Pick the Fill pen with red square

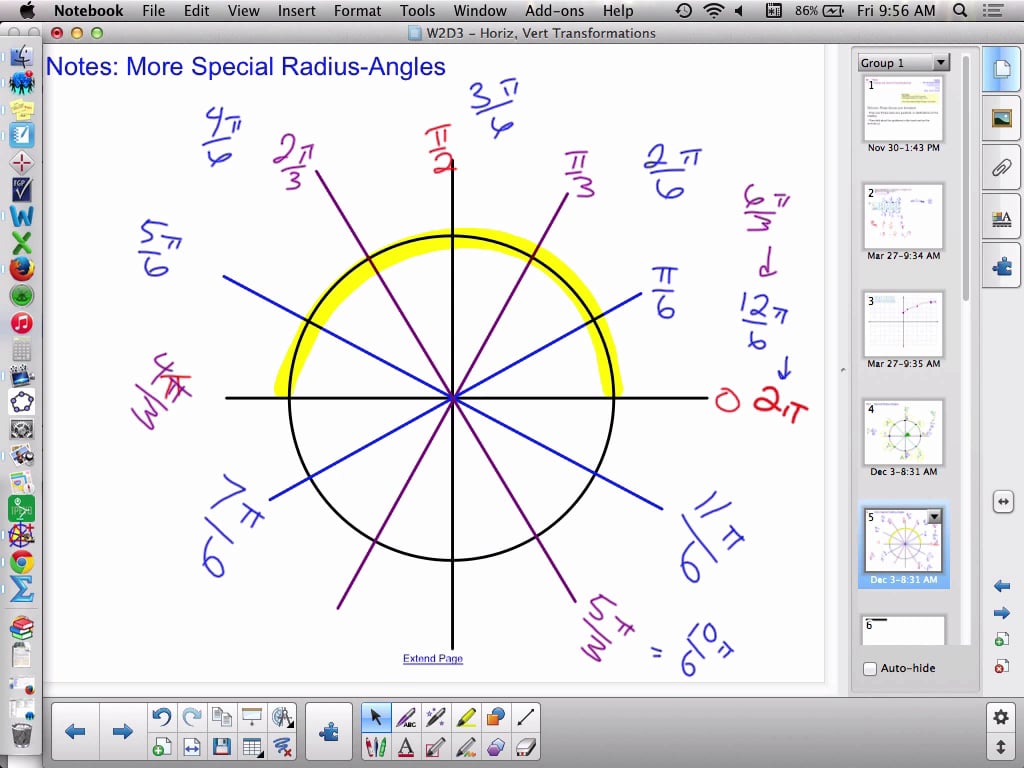point(436,746)
